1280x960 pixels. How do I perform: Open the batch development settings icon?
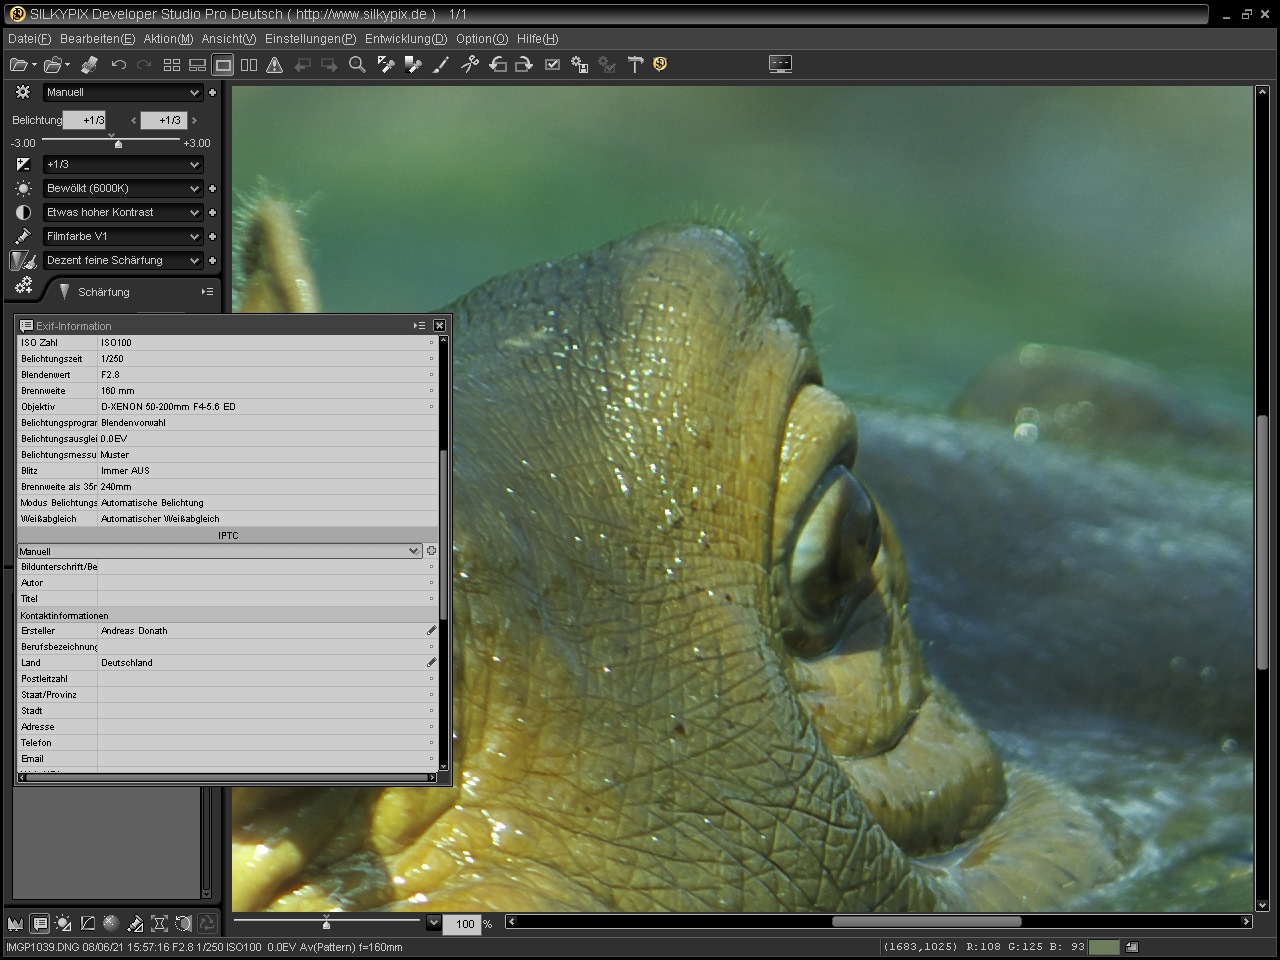point(579,64)
